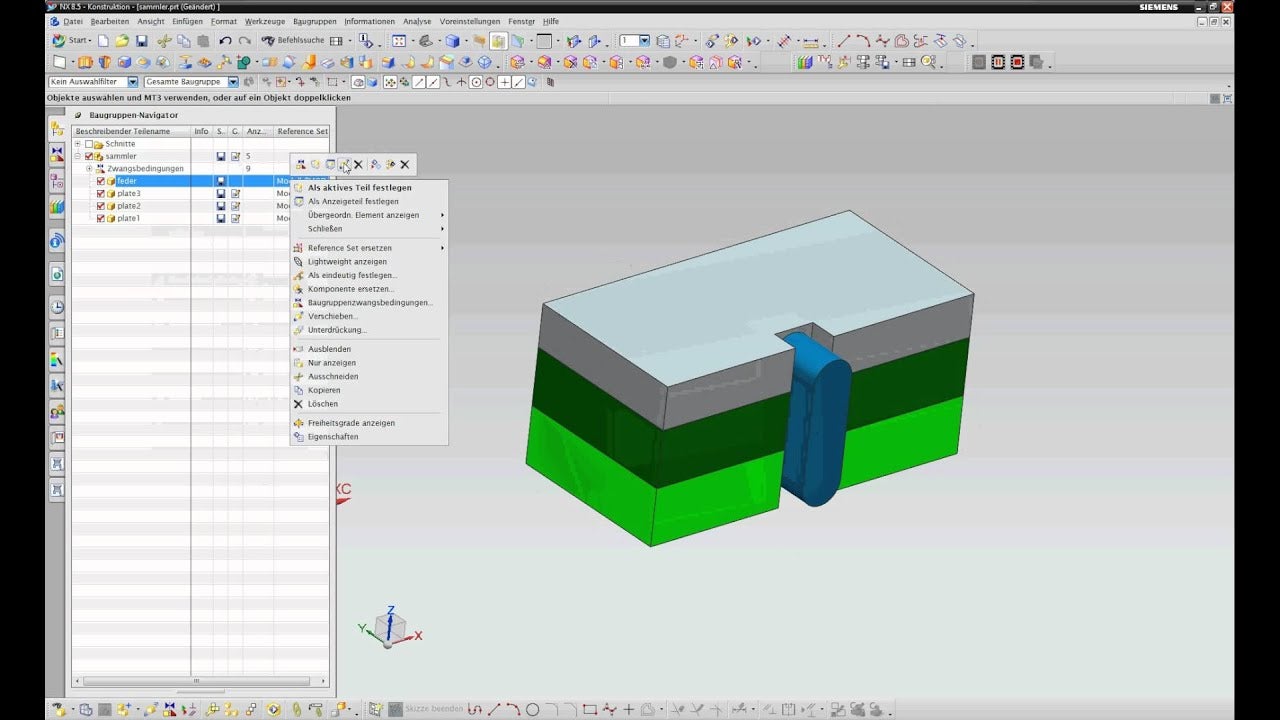Select Komponente ersetzen menu entry

pyautogui.click(x=369, y=289)
